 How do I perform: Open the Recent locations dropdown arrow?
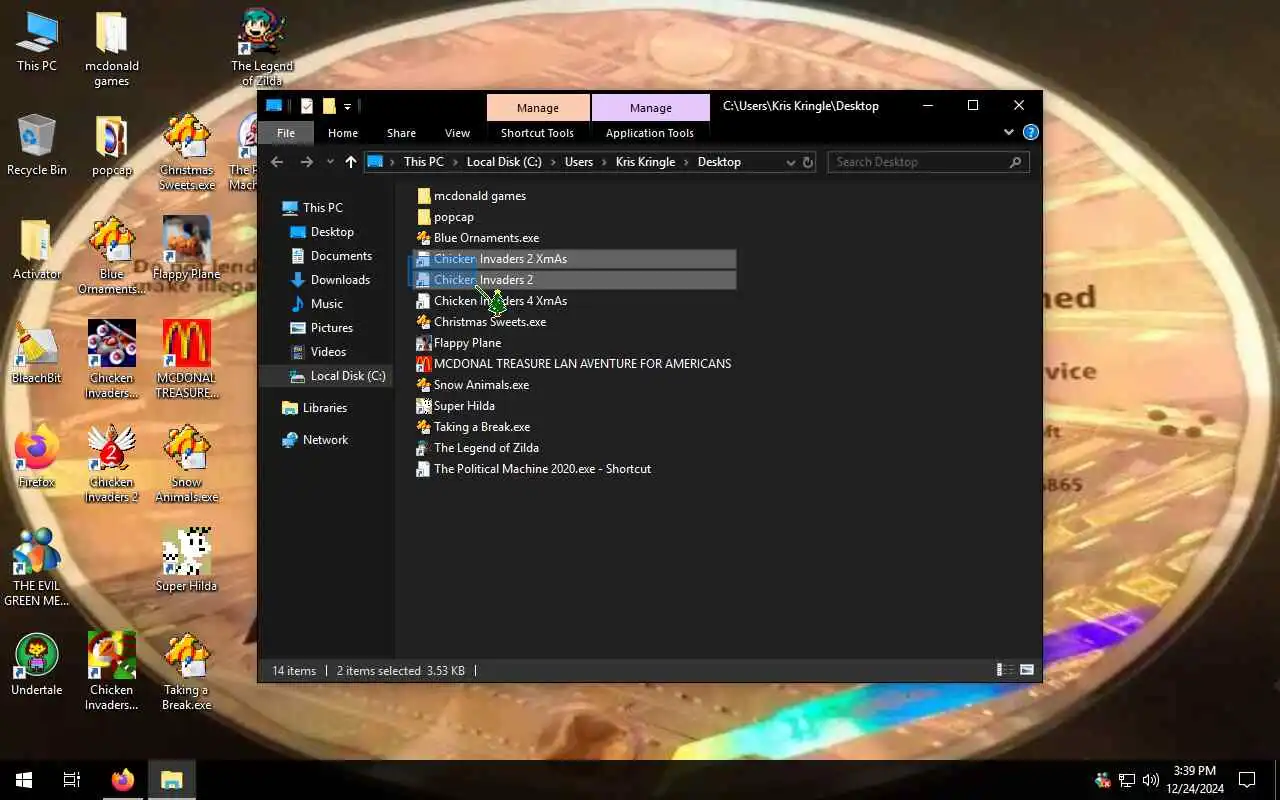click(x=330, y=162)
